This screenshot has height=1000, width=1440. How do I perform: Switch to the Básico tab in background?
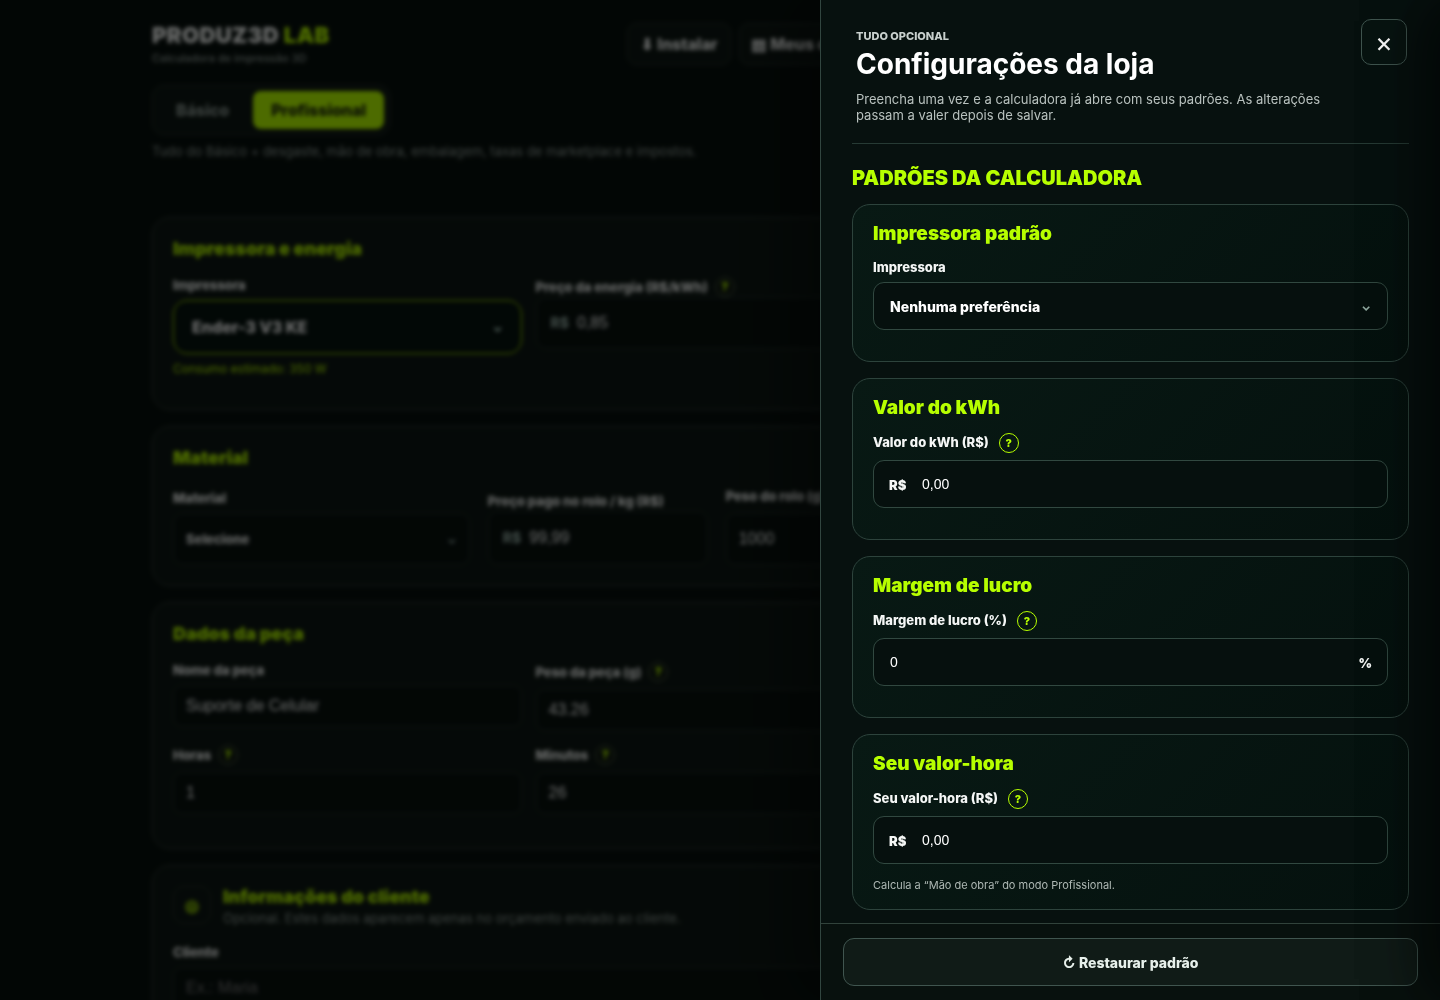[202, 110]
